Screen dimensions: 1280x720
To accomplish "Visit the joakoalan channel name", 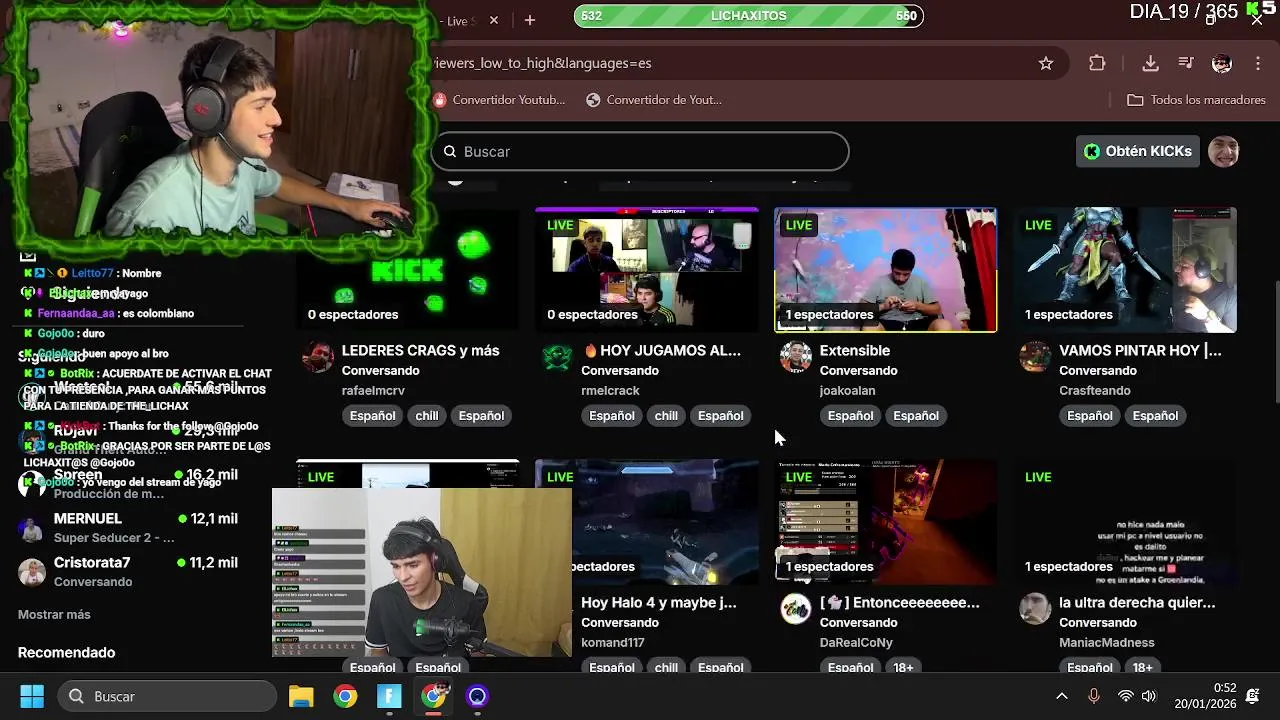I will pos(847,390).
